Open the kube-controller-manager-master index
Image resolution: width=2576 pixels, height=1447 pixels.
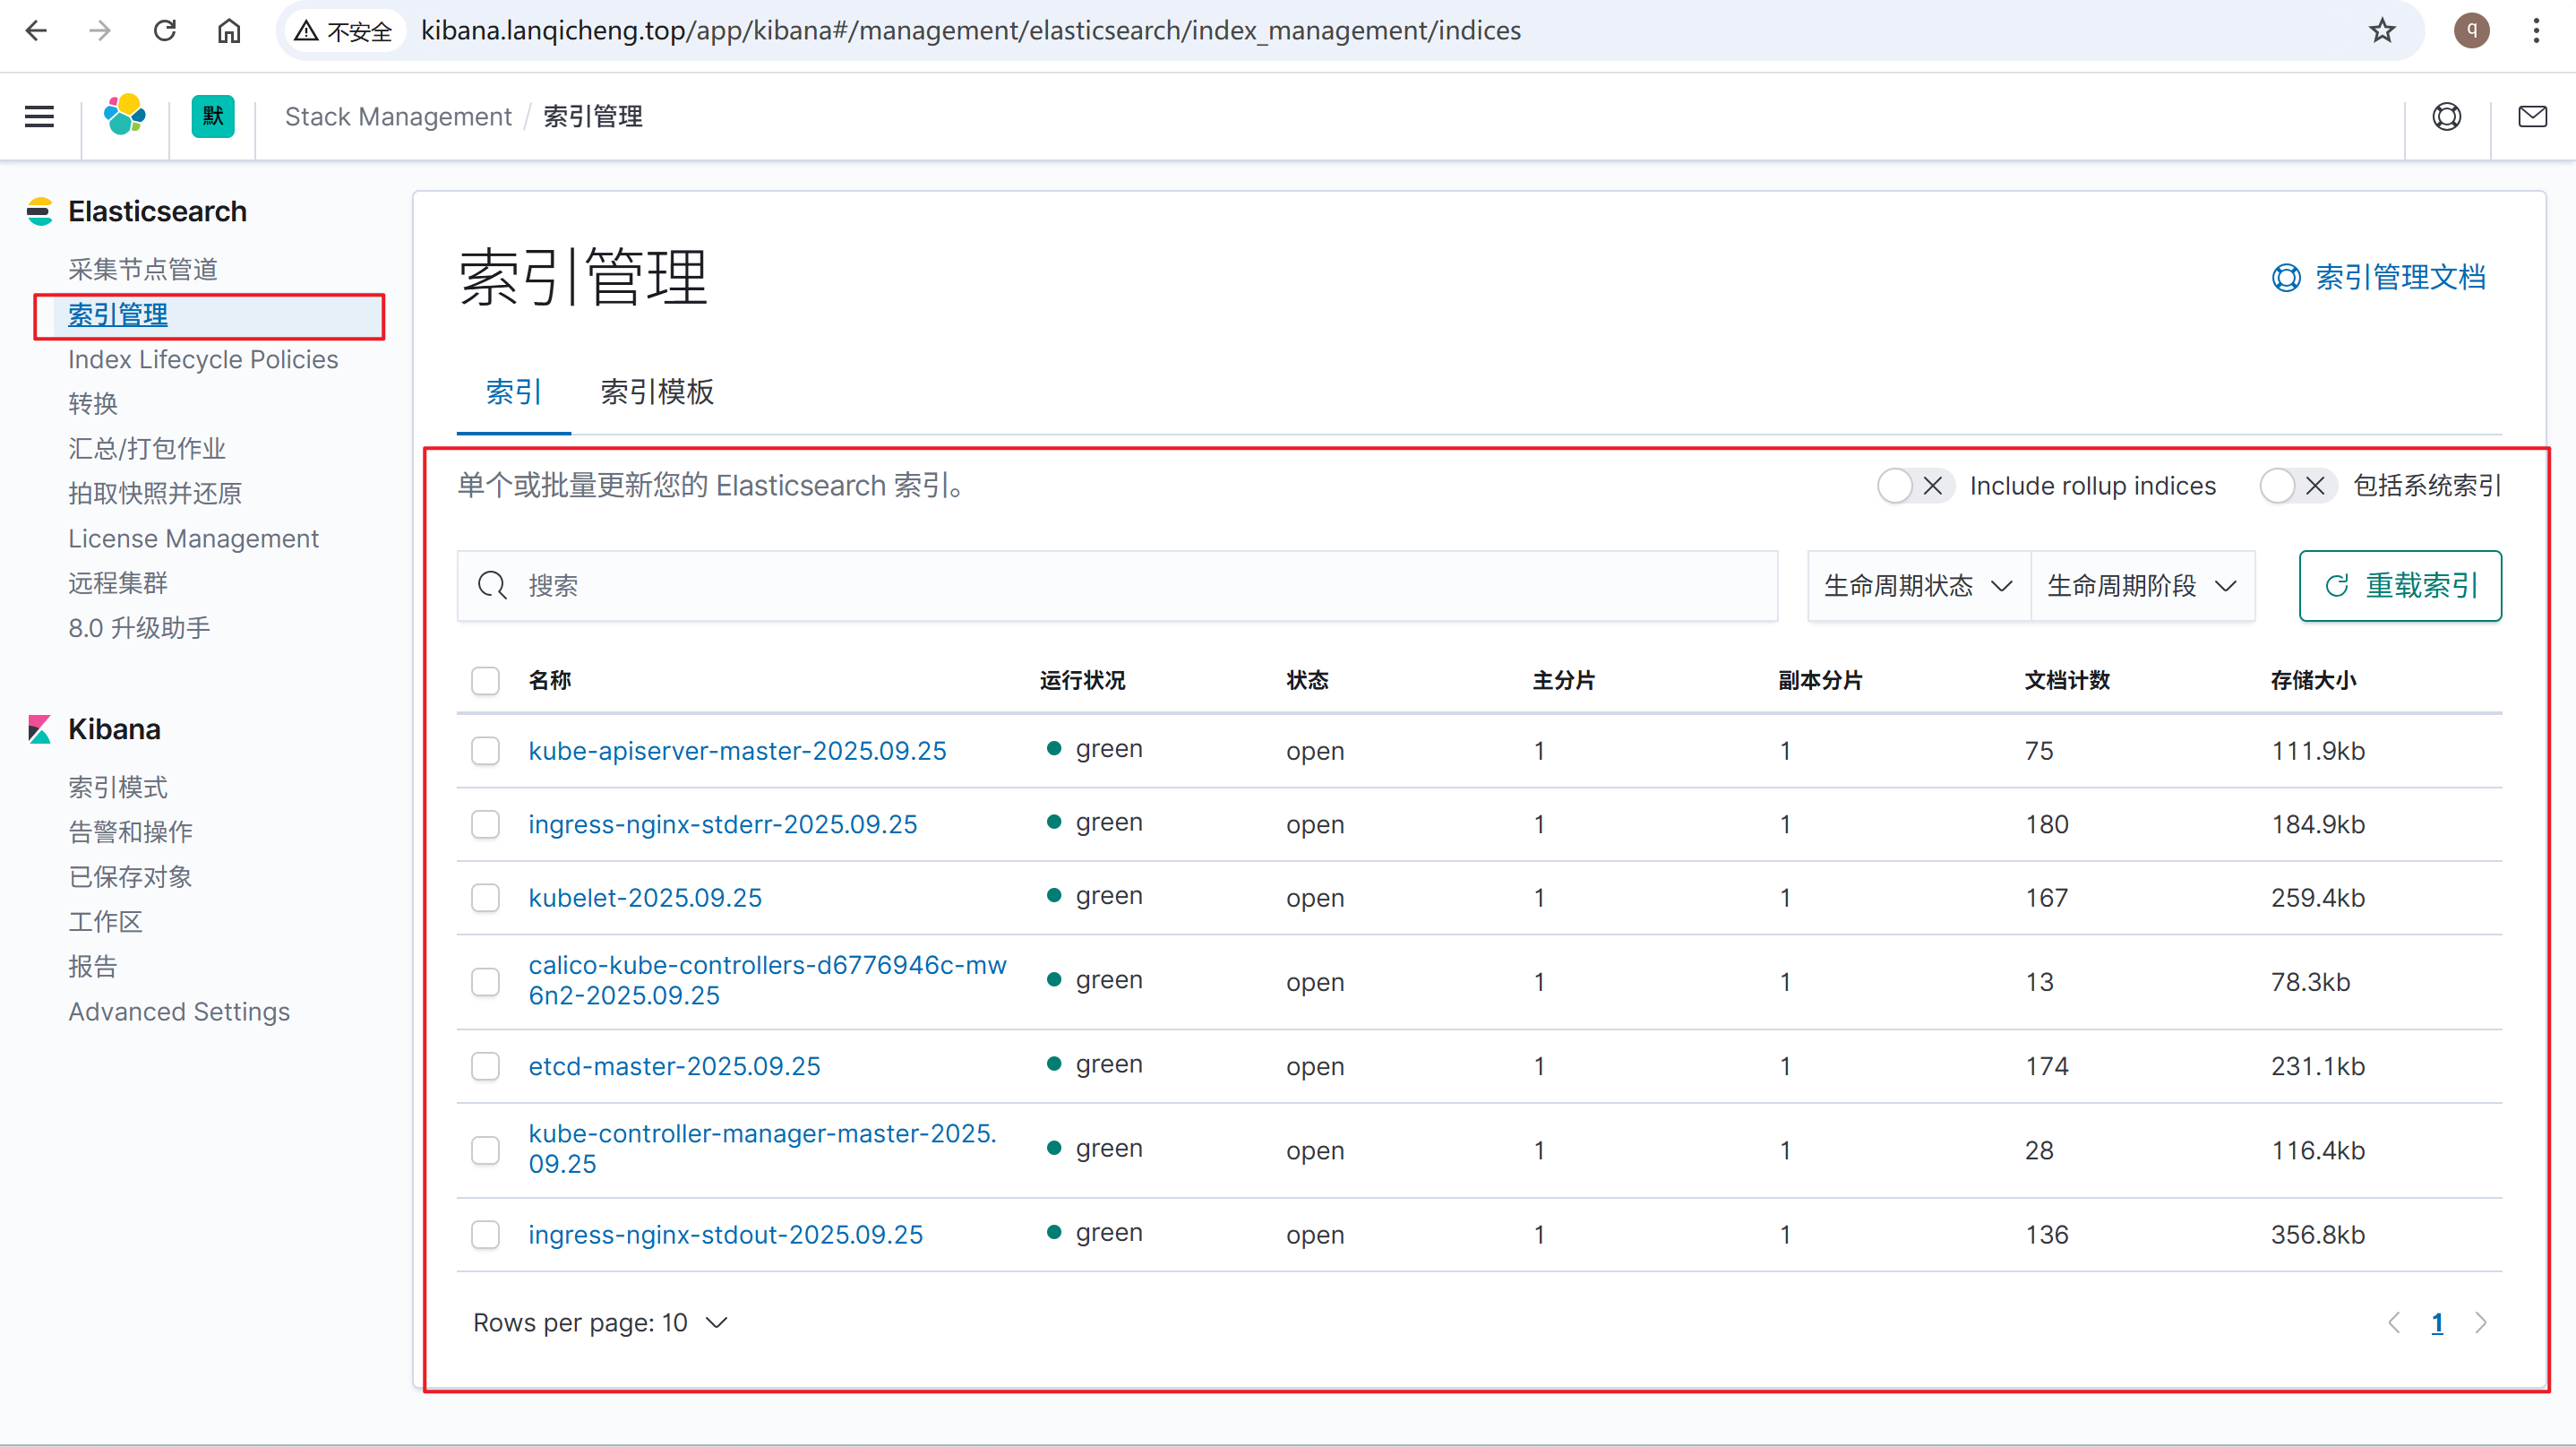[762, 1149]
